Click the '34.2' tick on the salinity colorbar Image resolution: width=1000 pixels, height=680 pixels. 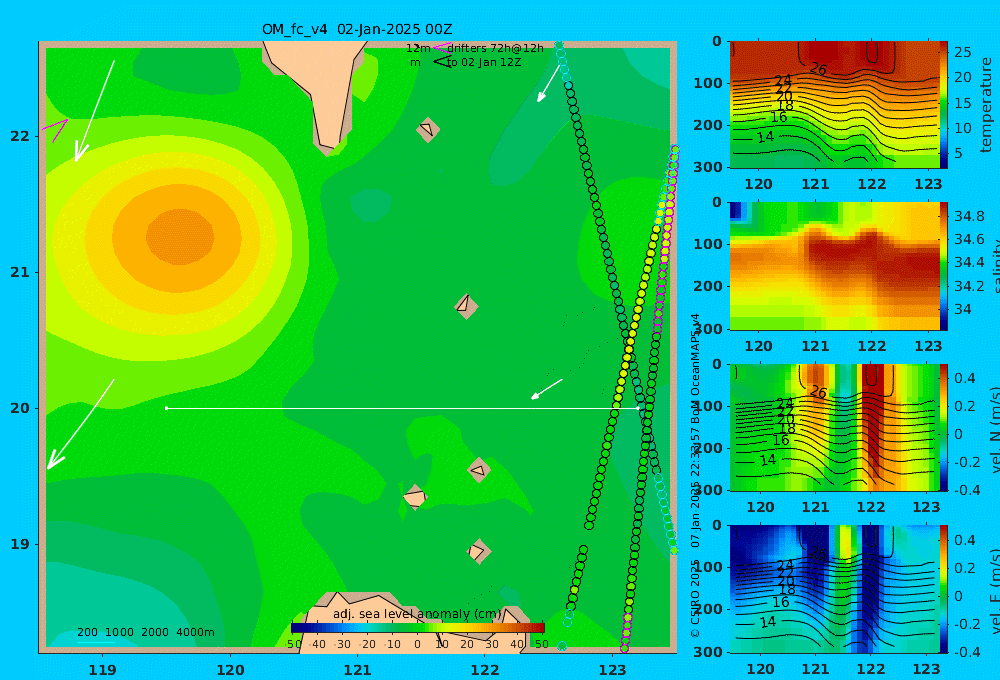tap(969, 286)
